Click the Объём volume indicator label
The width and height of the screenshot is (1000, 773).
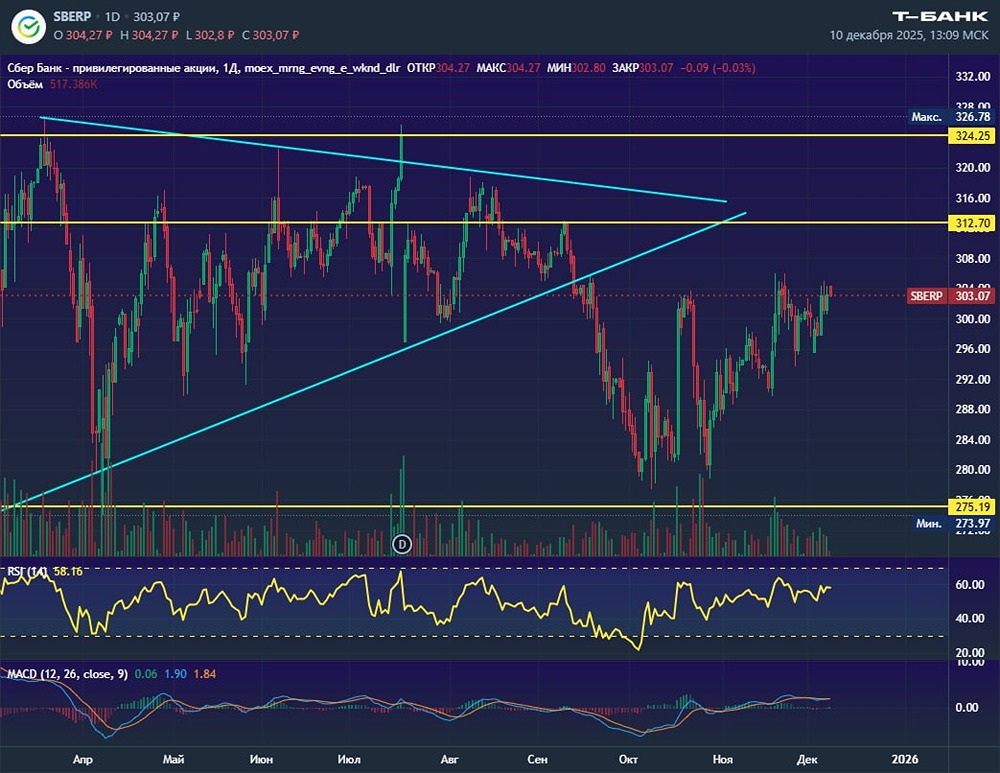coord(25,84)
